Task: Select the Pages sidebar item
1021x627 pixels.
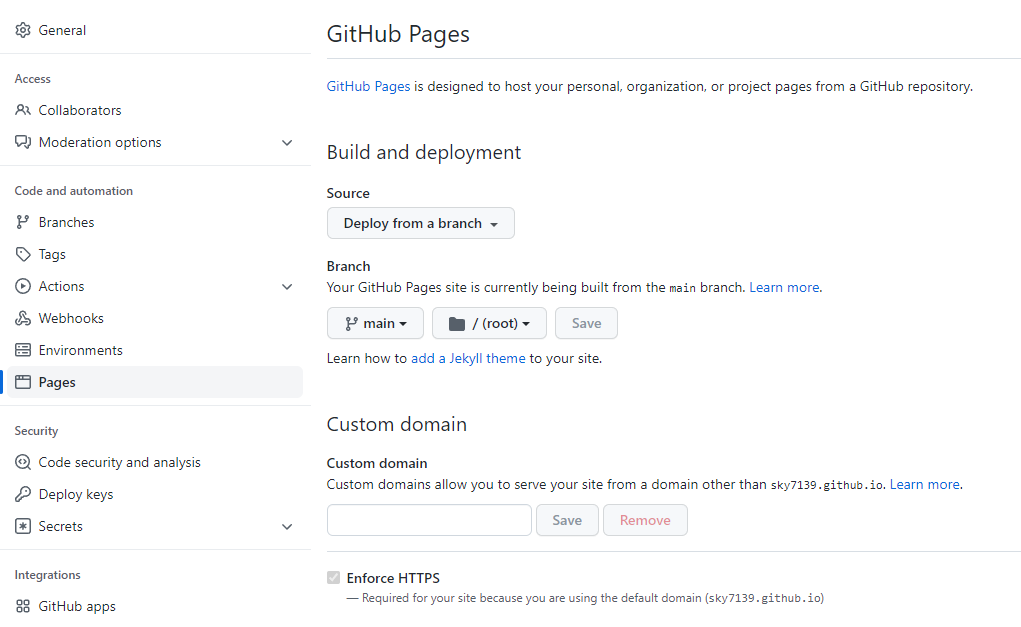Action: 155,382
